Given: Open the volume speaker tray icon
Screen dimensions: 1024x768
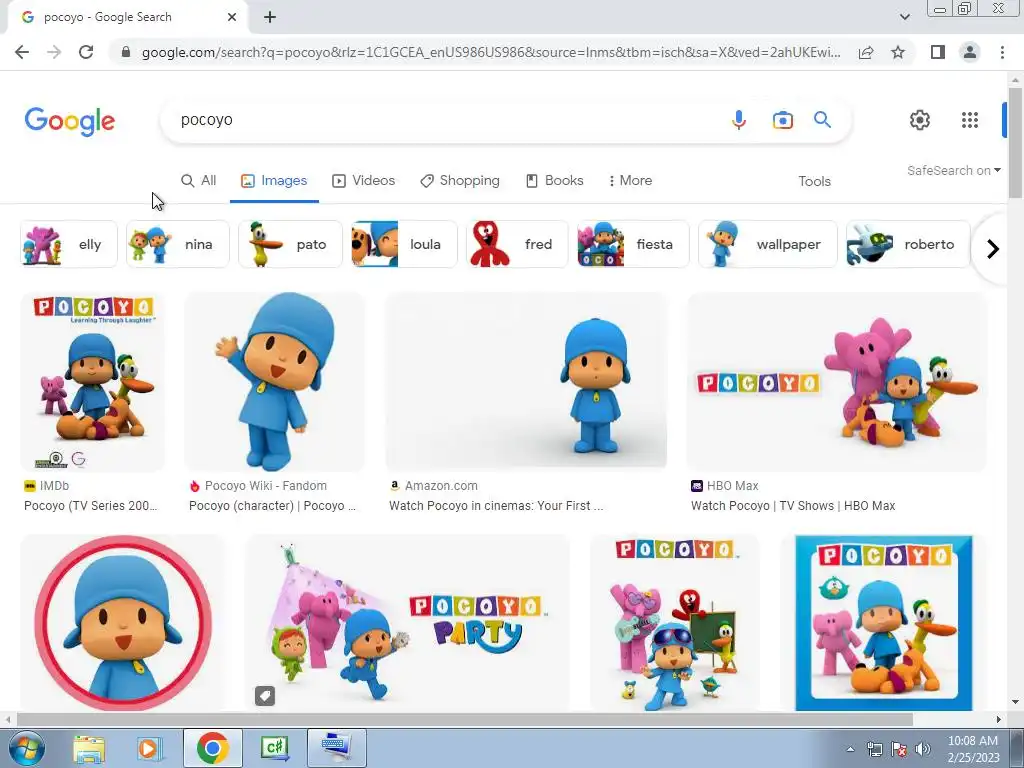Looking at the screenshot, I should 923,749.
